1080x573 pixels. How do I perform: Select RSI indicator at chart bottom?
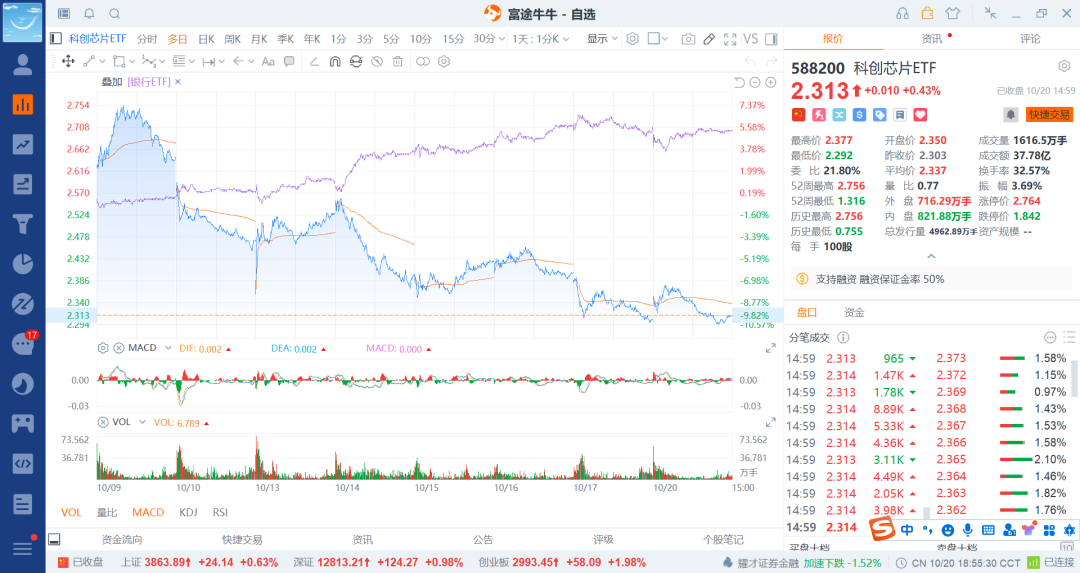point(220,512)
